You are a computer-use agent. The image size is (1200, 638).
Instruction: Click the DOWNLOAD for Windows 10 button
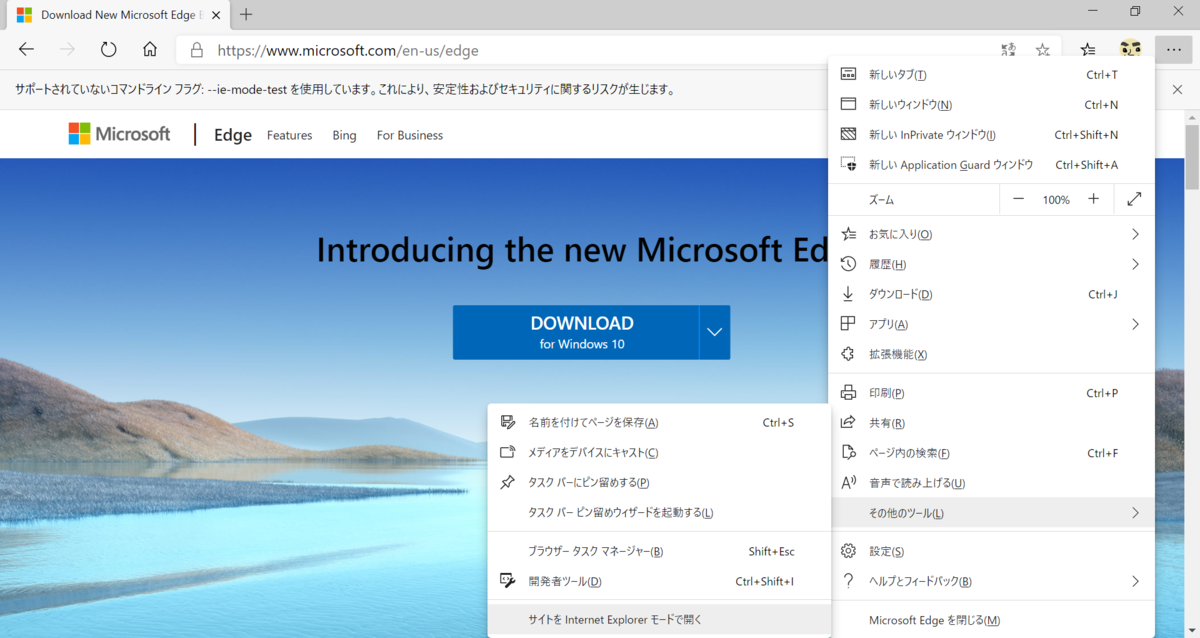[576, 332]
